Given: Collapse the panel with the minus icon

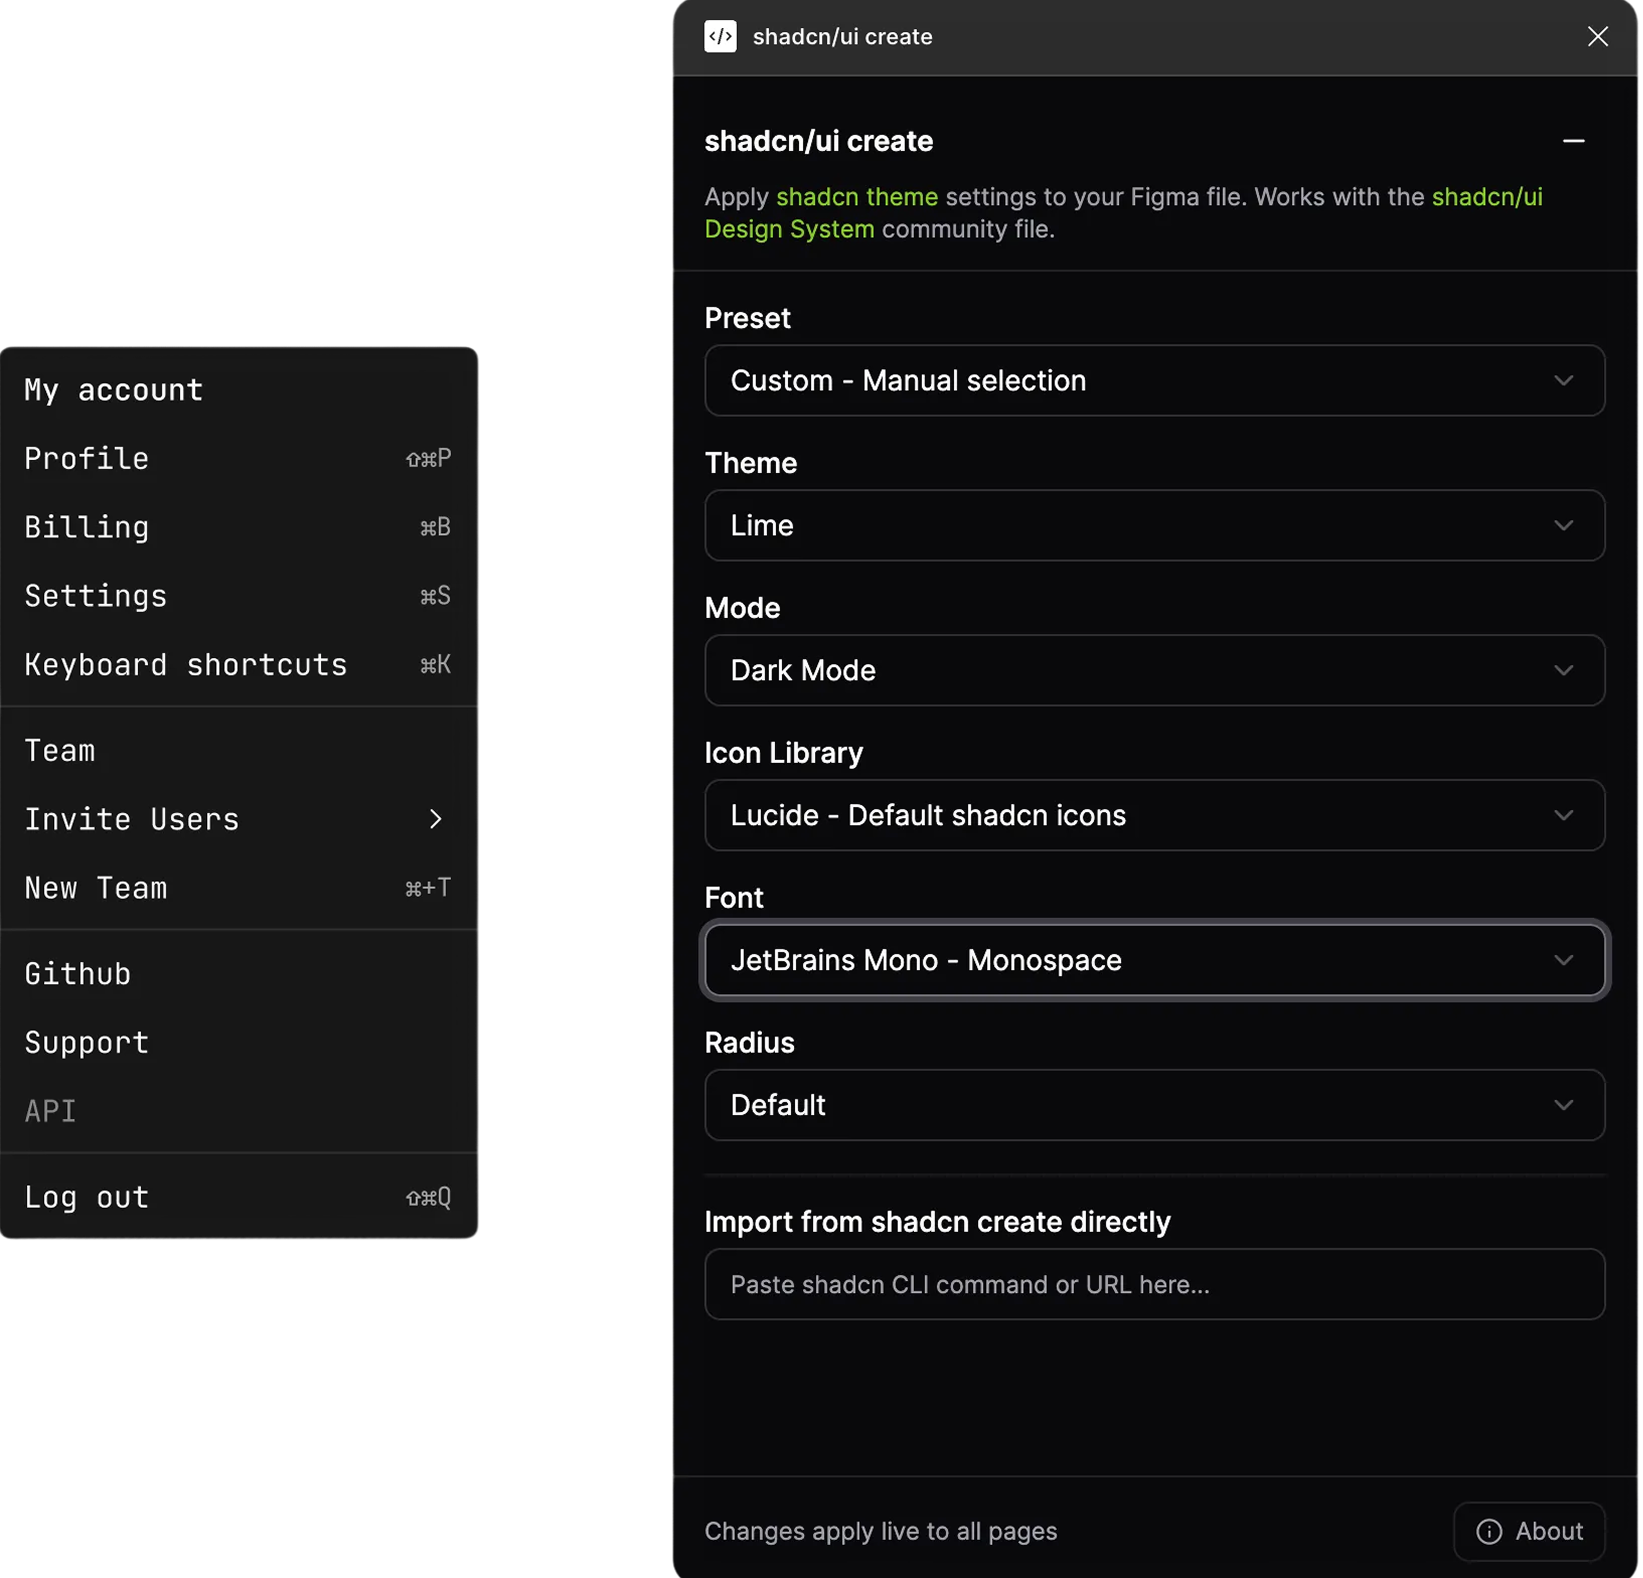Looking at the screenshot, I should pos(1573,142).
